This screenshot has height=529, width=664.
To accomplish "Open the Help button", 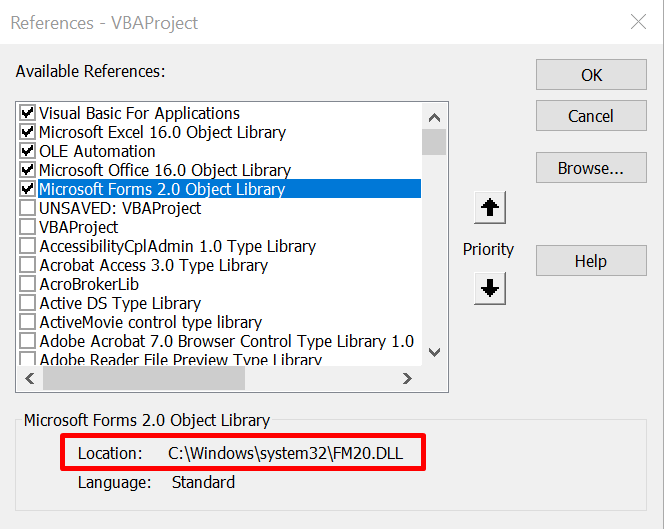I will coord(591,260).
